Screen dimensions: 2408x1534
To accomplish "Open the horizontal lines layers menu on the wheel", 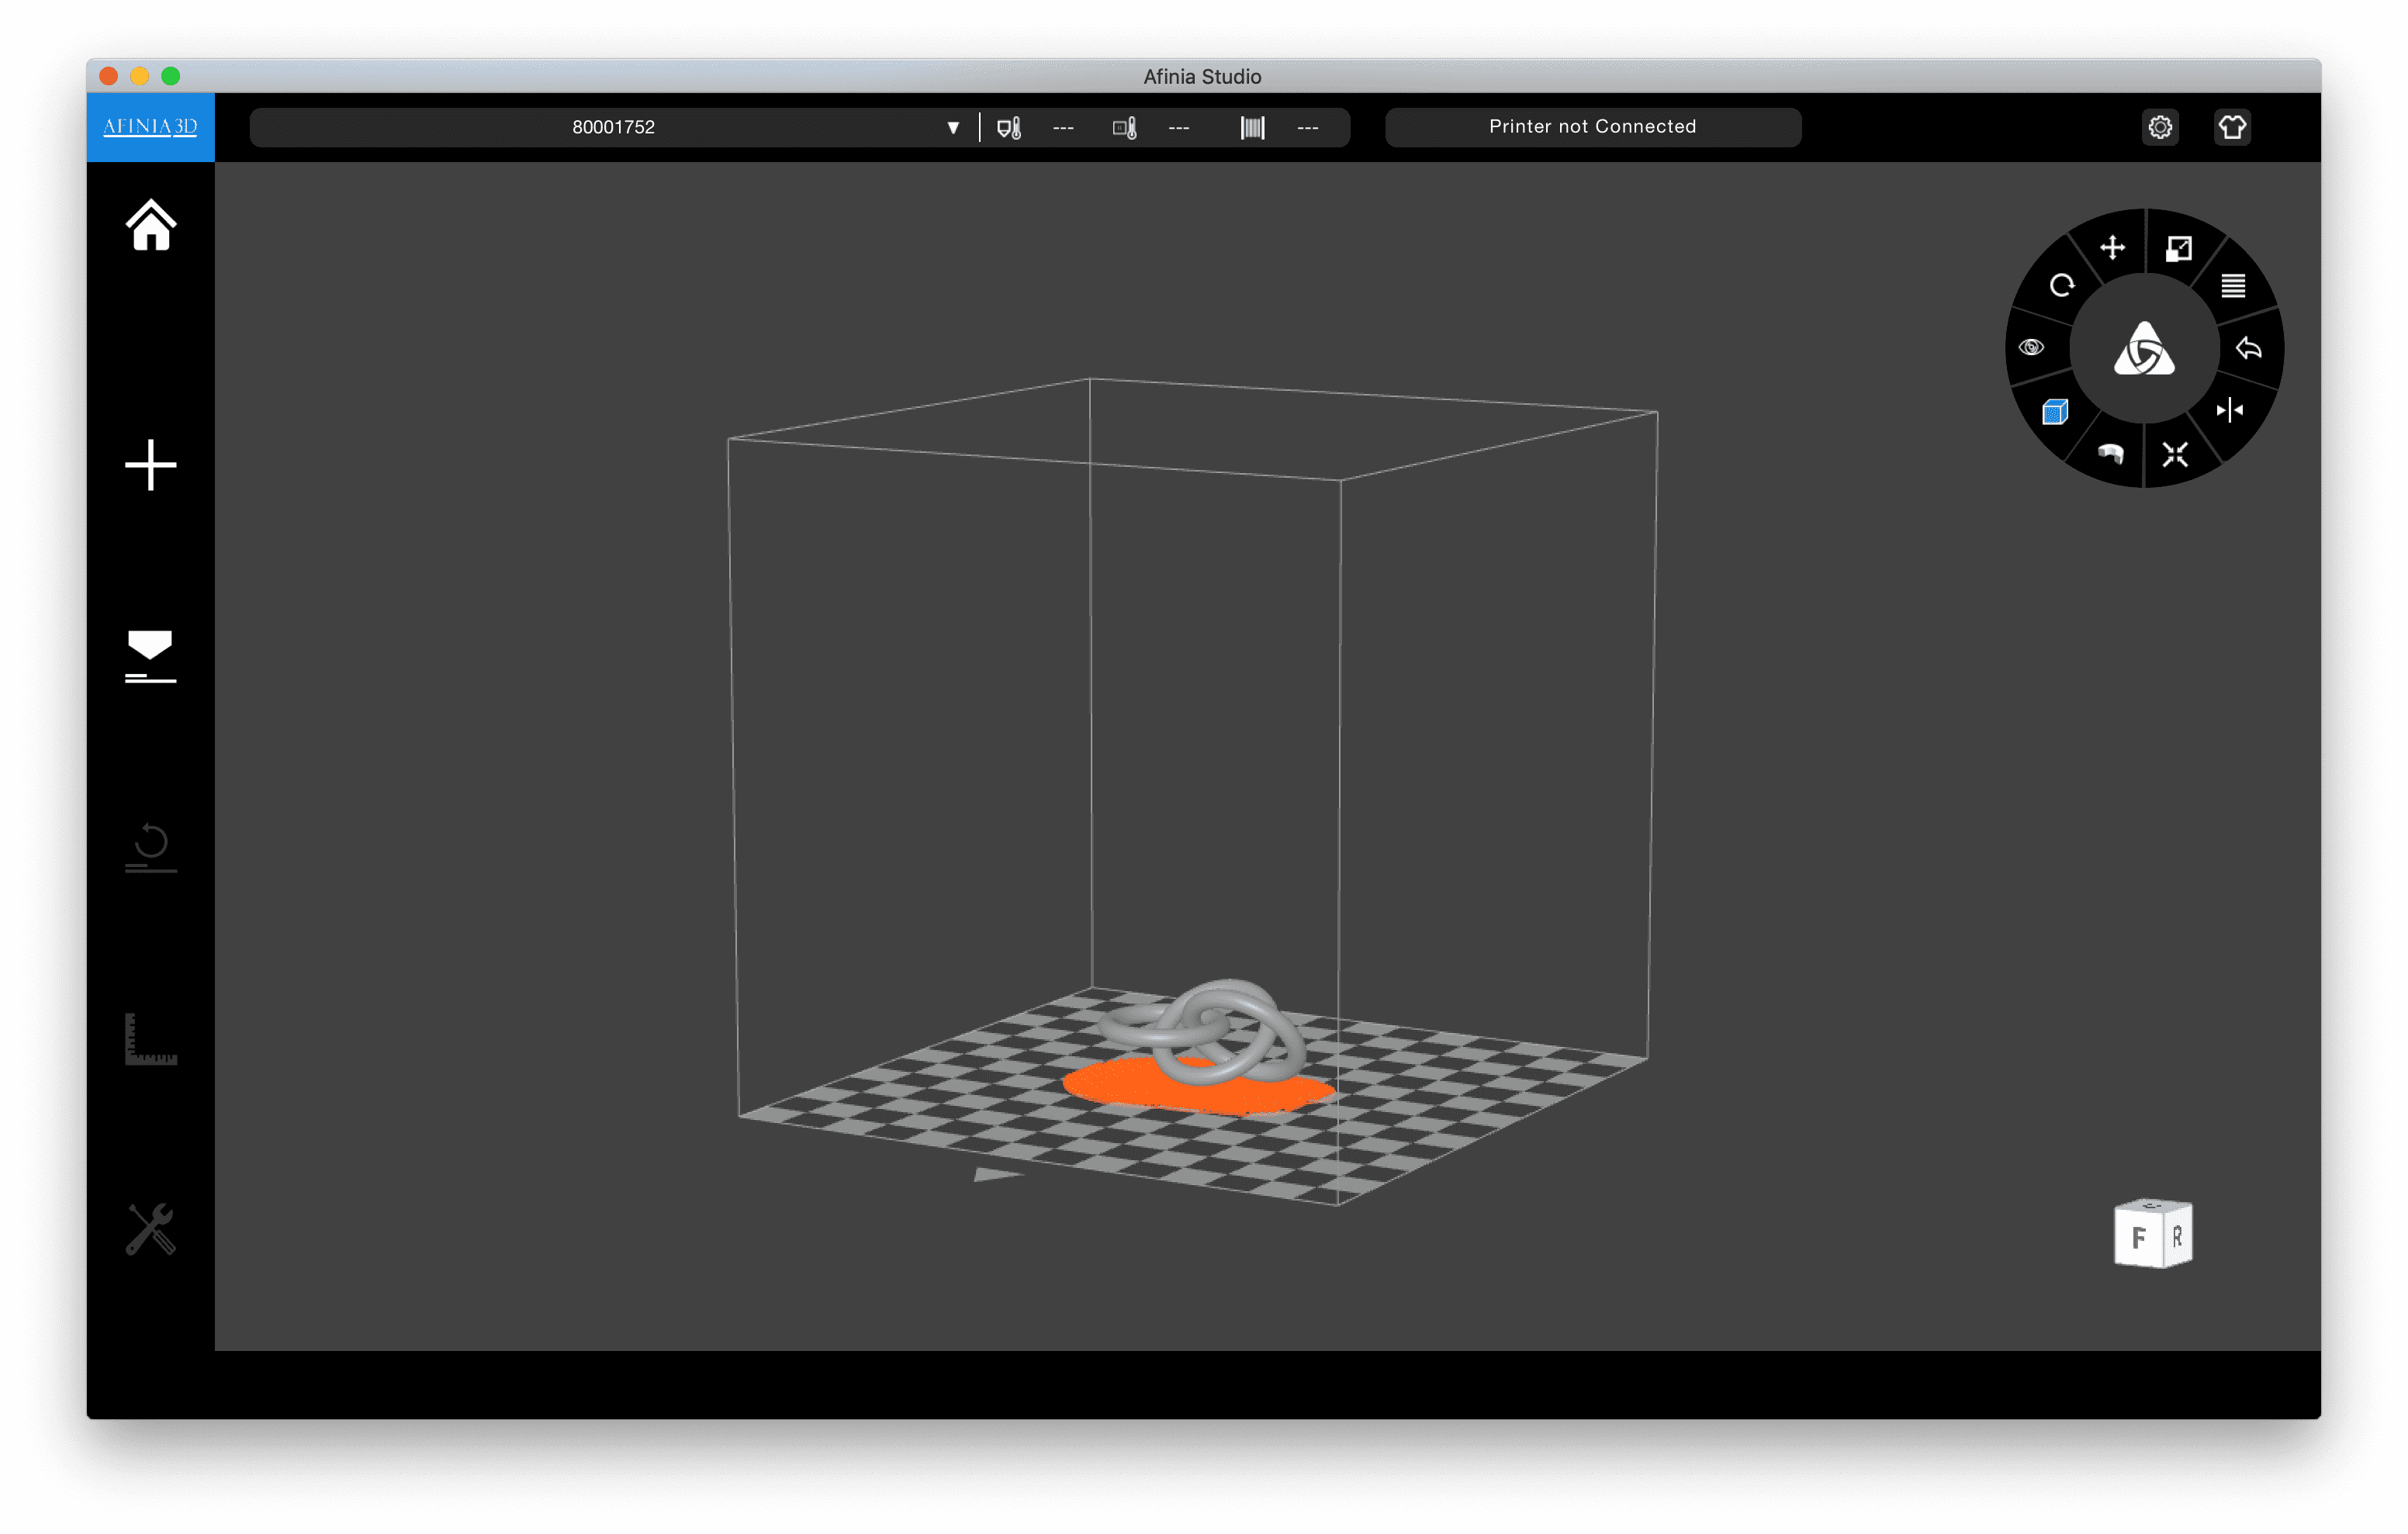I will [2232, 286].
